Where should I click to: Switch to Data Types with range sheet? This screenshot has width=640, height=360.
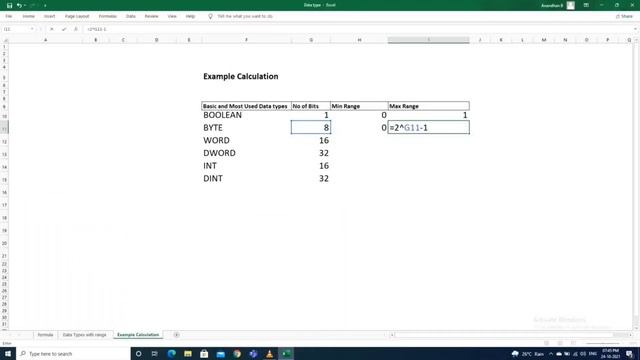(x=84, y=335)
